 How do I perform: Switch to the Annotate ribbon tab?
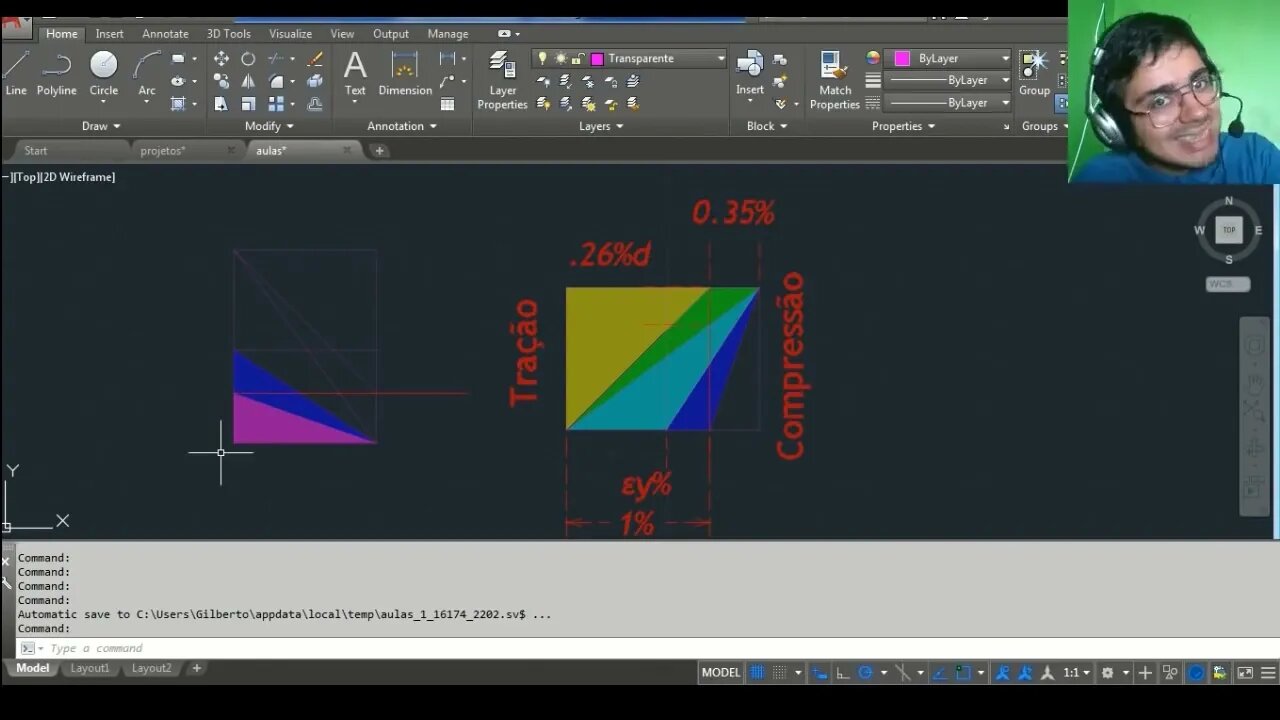tap(165, 34)
